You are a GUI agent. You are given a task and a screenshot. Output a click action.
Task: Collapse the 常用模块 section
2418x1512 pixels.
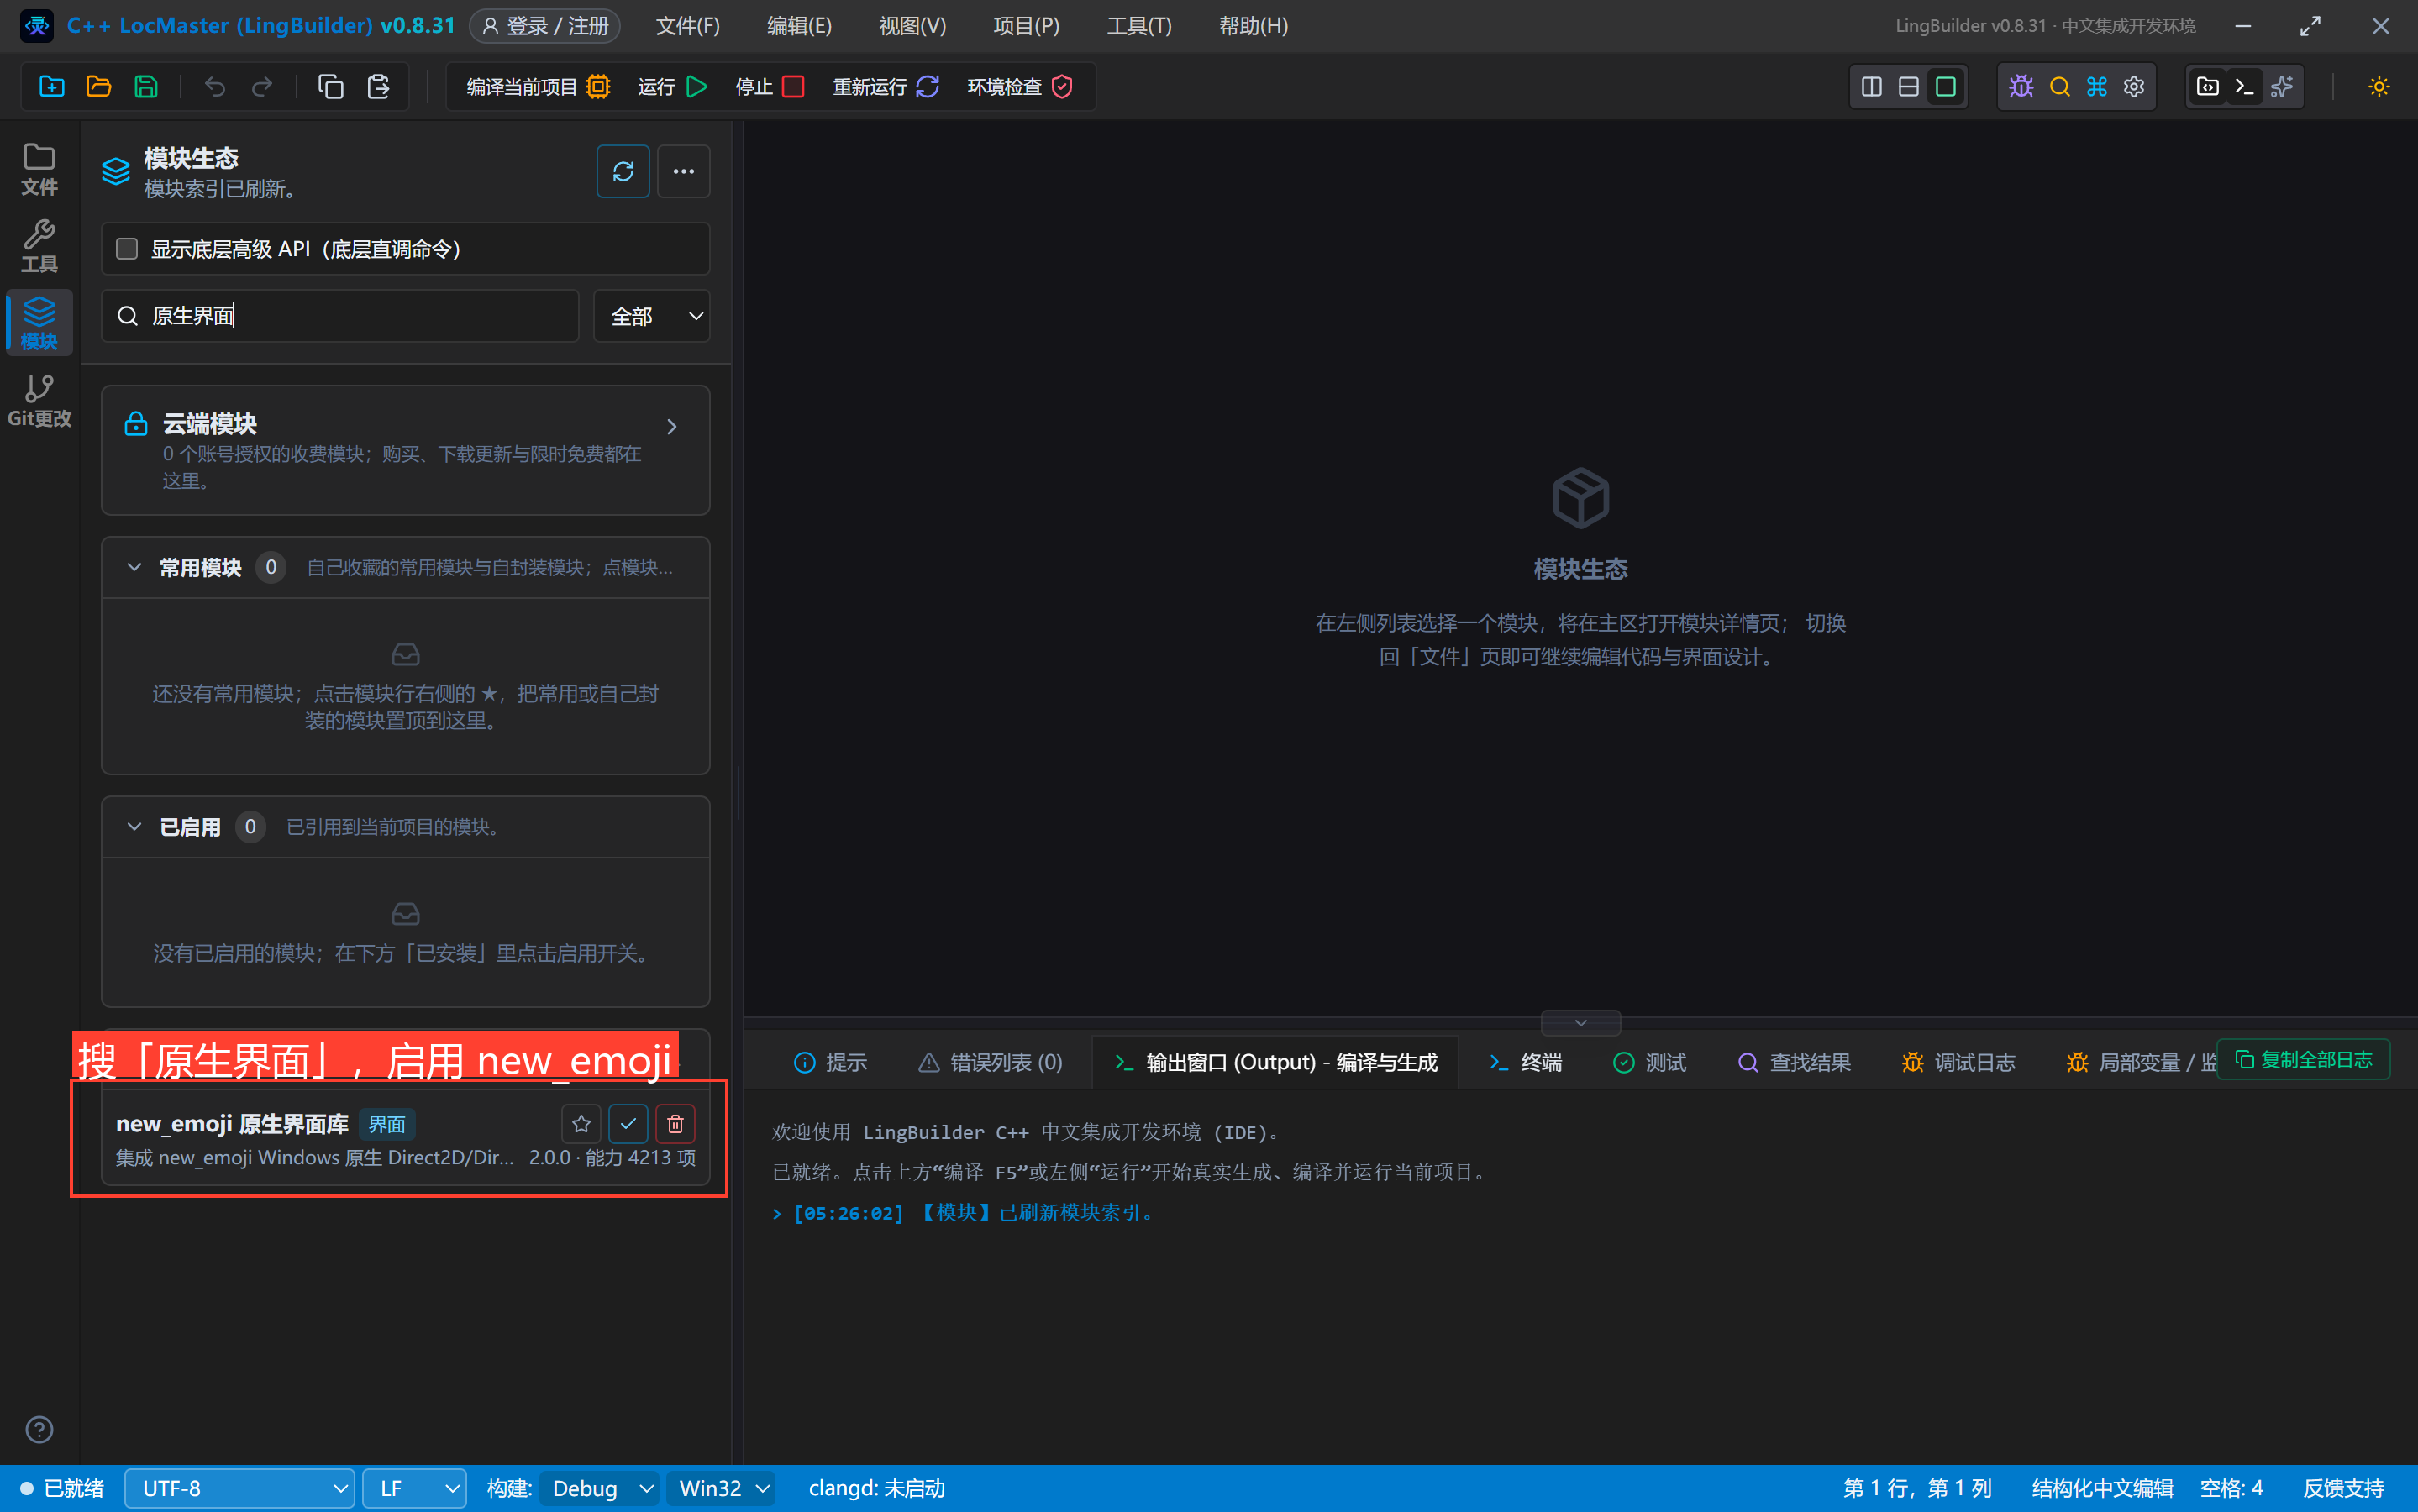(x=134, y=567)
